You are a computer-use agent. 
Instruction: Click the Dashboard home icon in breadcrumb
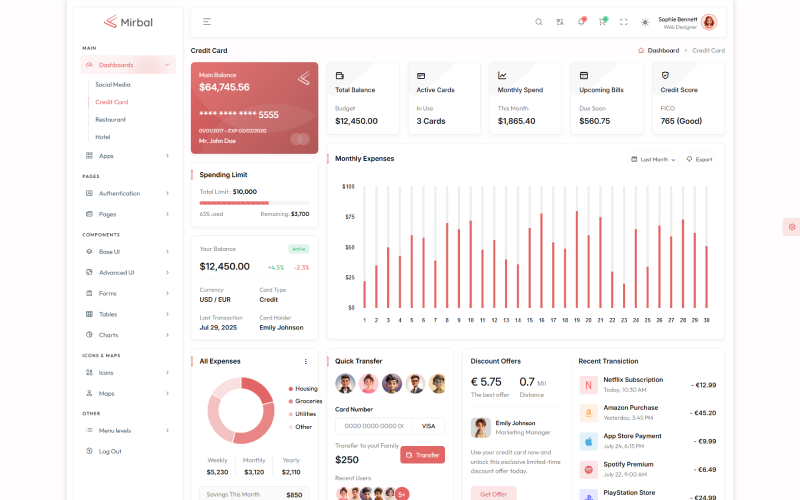pos(641,50)
